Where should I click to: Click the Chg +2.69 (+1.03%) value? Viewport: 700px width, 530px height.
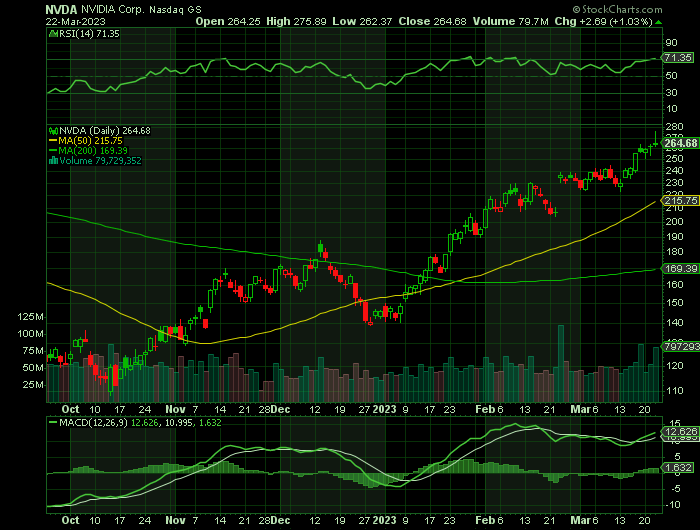click(604, 21)
